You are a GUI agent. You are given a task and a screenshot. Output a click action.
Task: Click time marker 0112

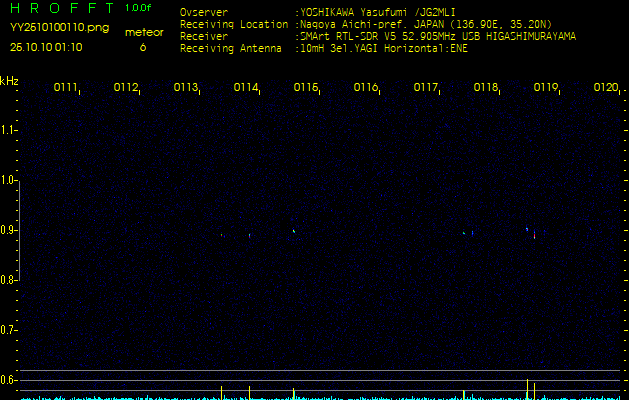pos(126,87)
